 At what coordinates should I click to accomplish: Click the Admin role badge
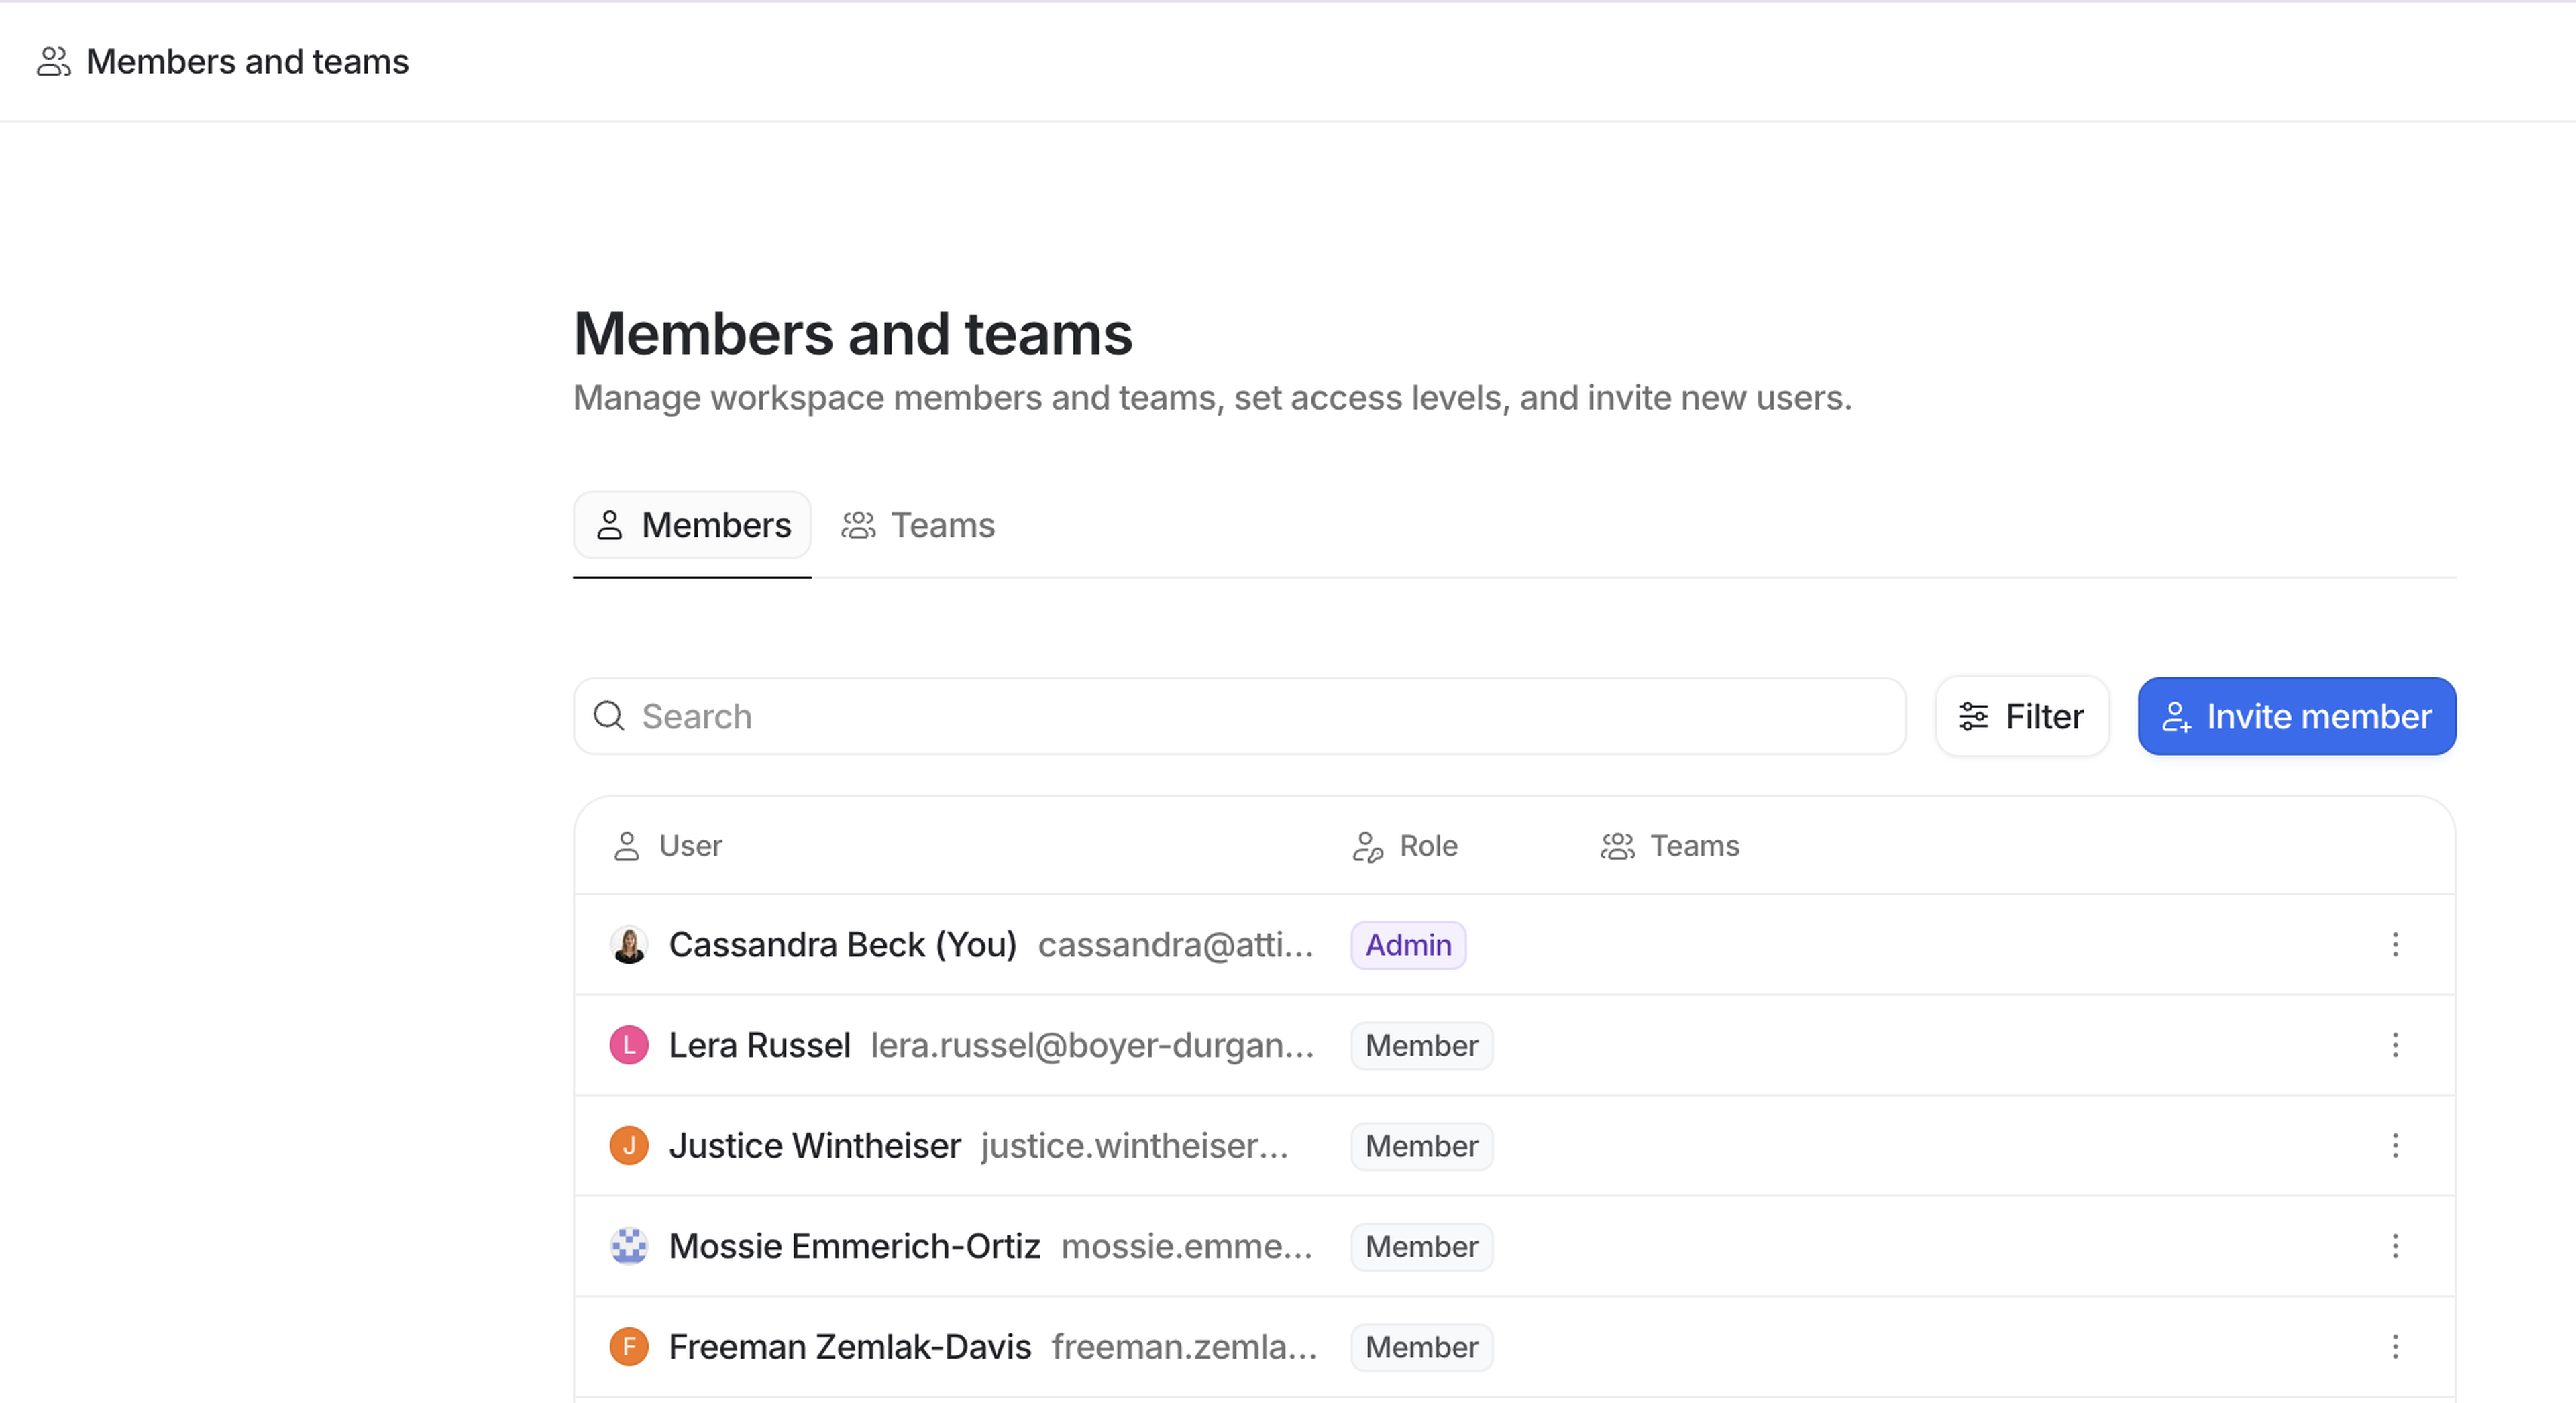pyautogui.click(x=1407, y=945)
